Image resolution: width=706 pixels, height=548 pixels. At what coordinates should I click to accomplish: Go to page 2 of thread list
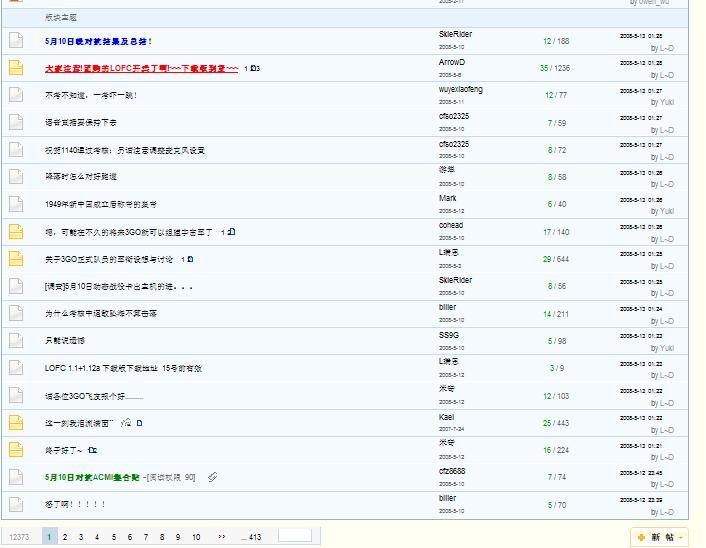click(x=65, y=537)
